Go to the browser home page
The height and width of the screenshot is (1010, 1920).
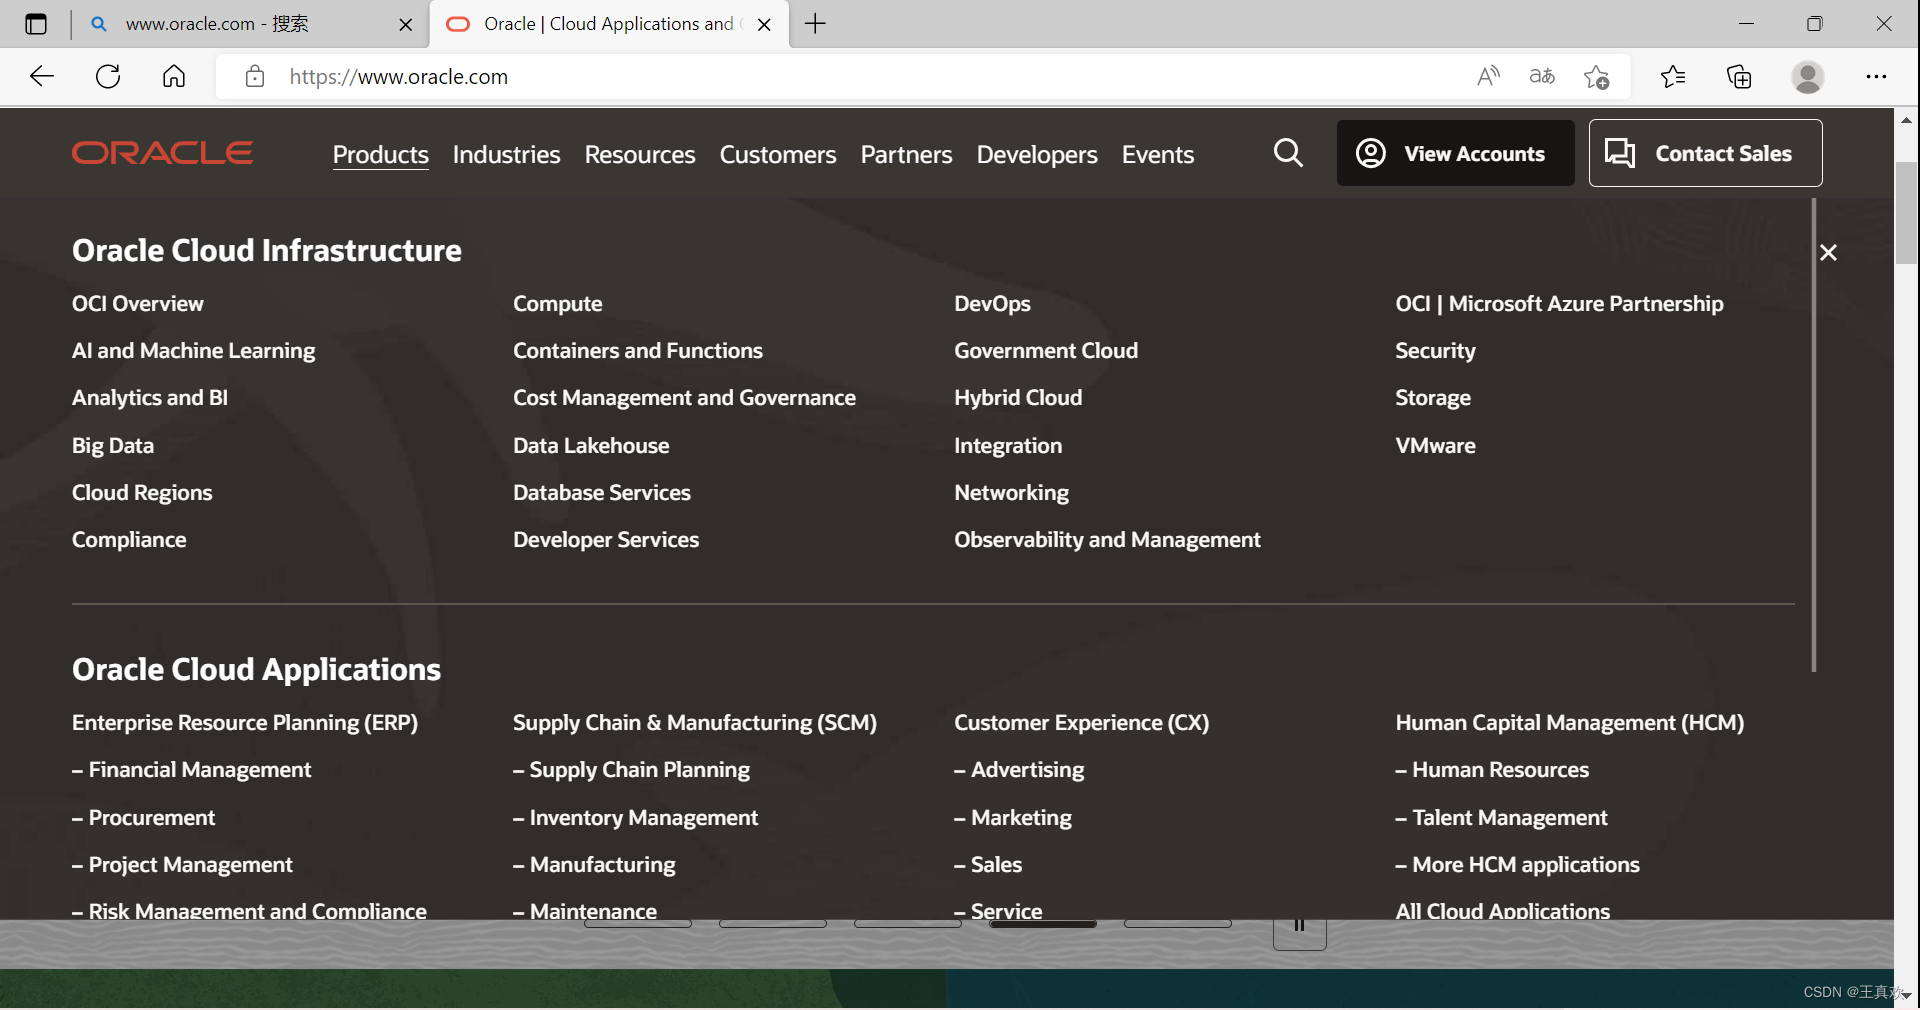[x=174, y=77]
